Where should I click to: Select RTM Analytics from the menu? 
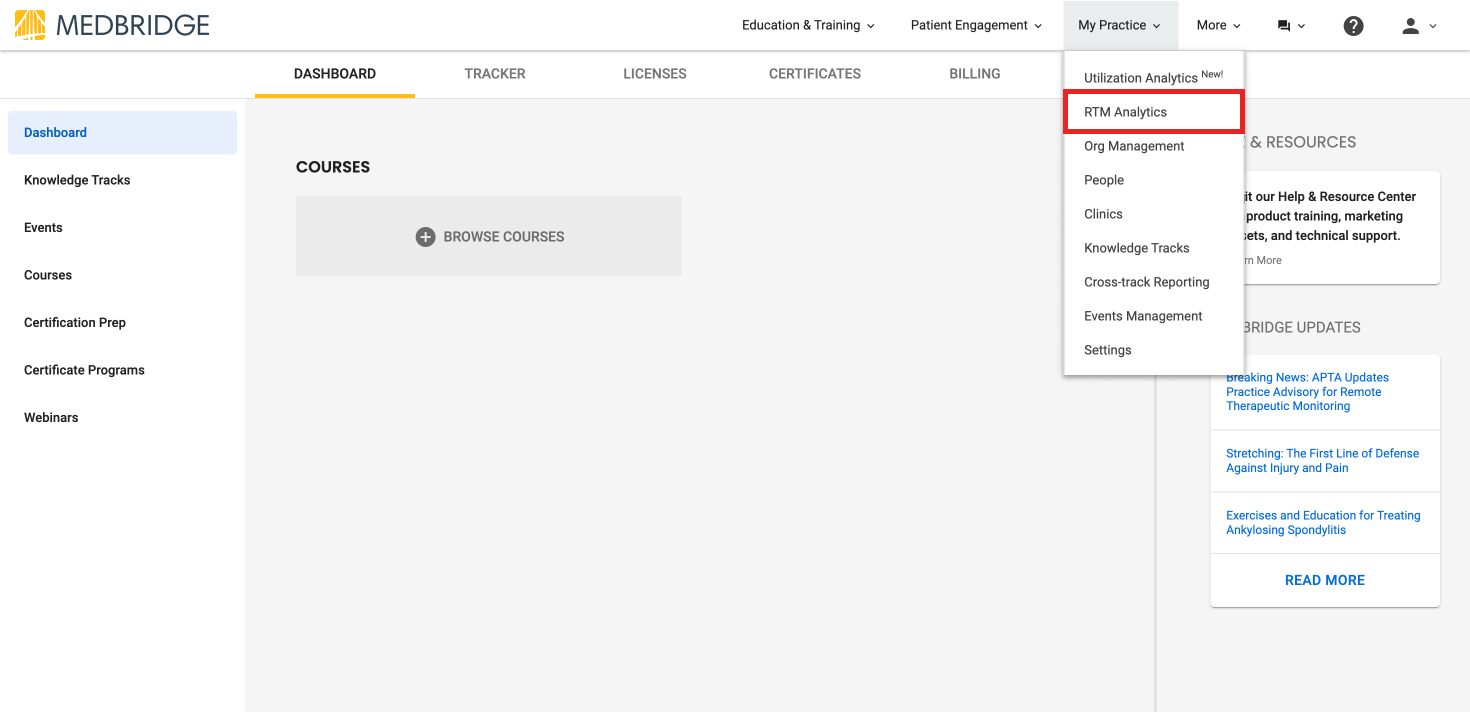1154,112
